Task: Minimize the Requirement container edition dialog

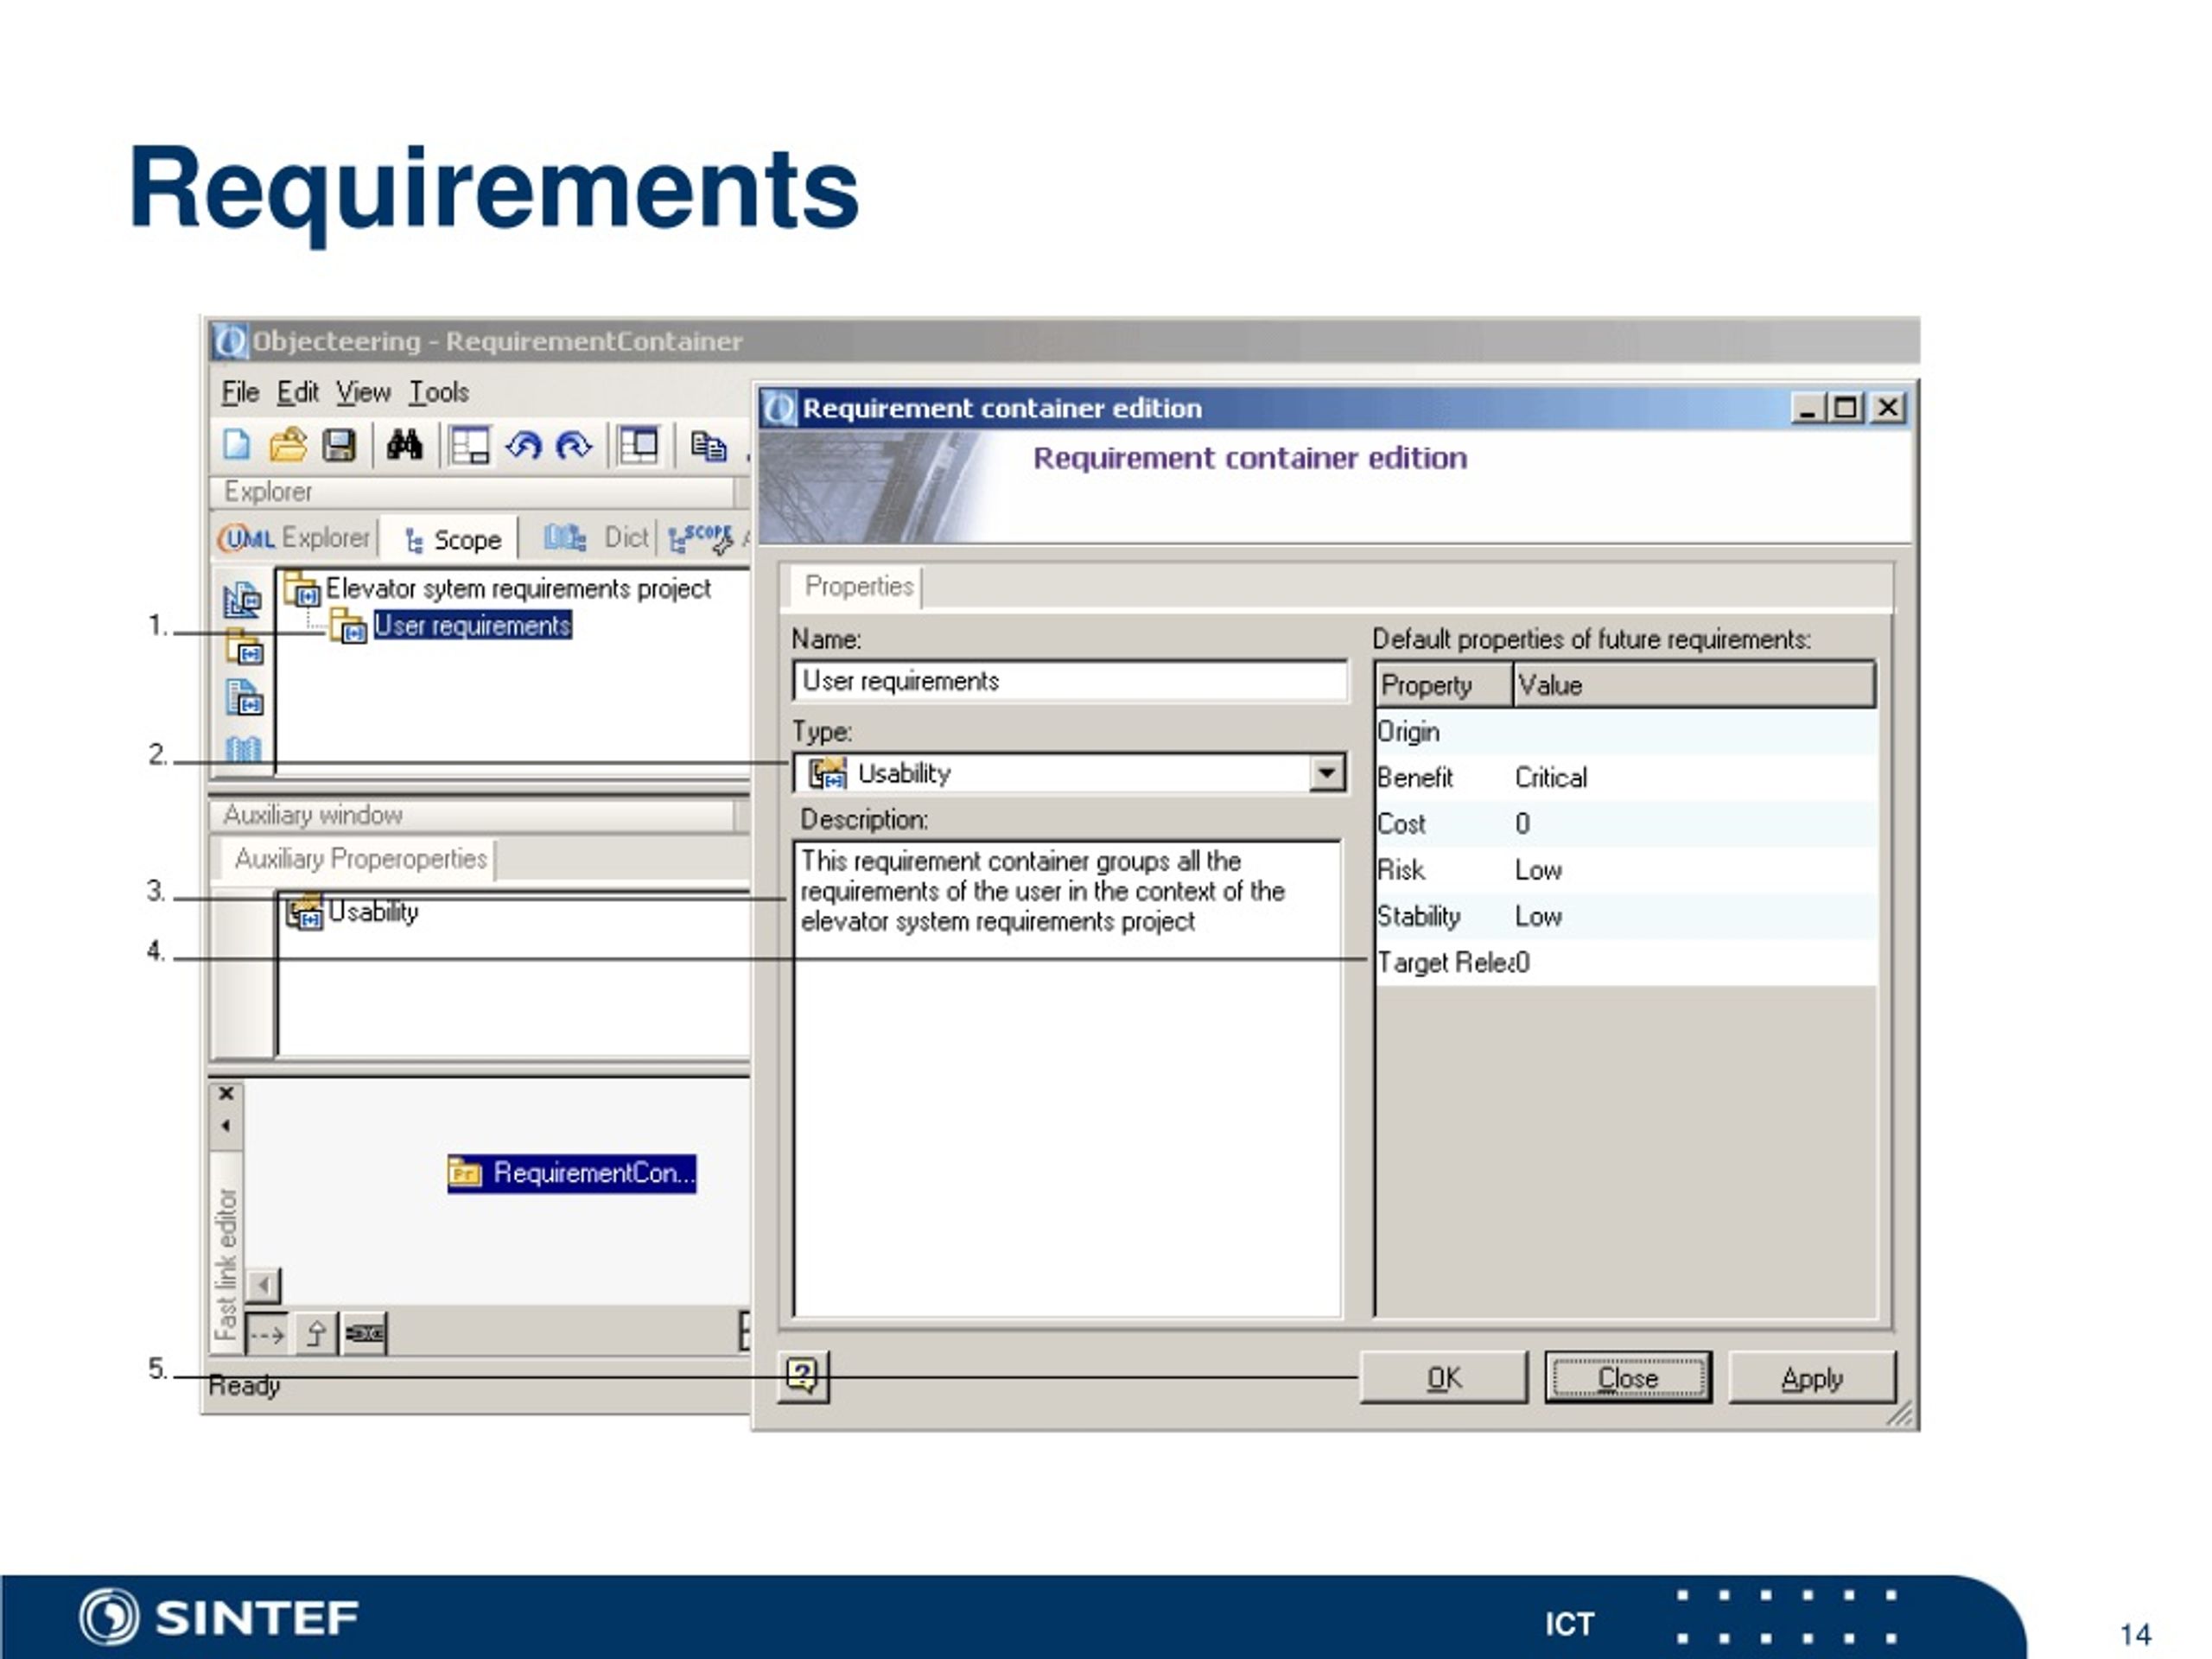Action: [1807, 408]
